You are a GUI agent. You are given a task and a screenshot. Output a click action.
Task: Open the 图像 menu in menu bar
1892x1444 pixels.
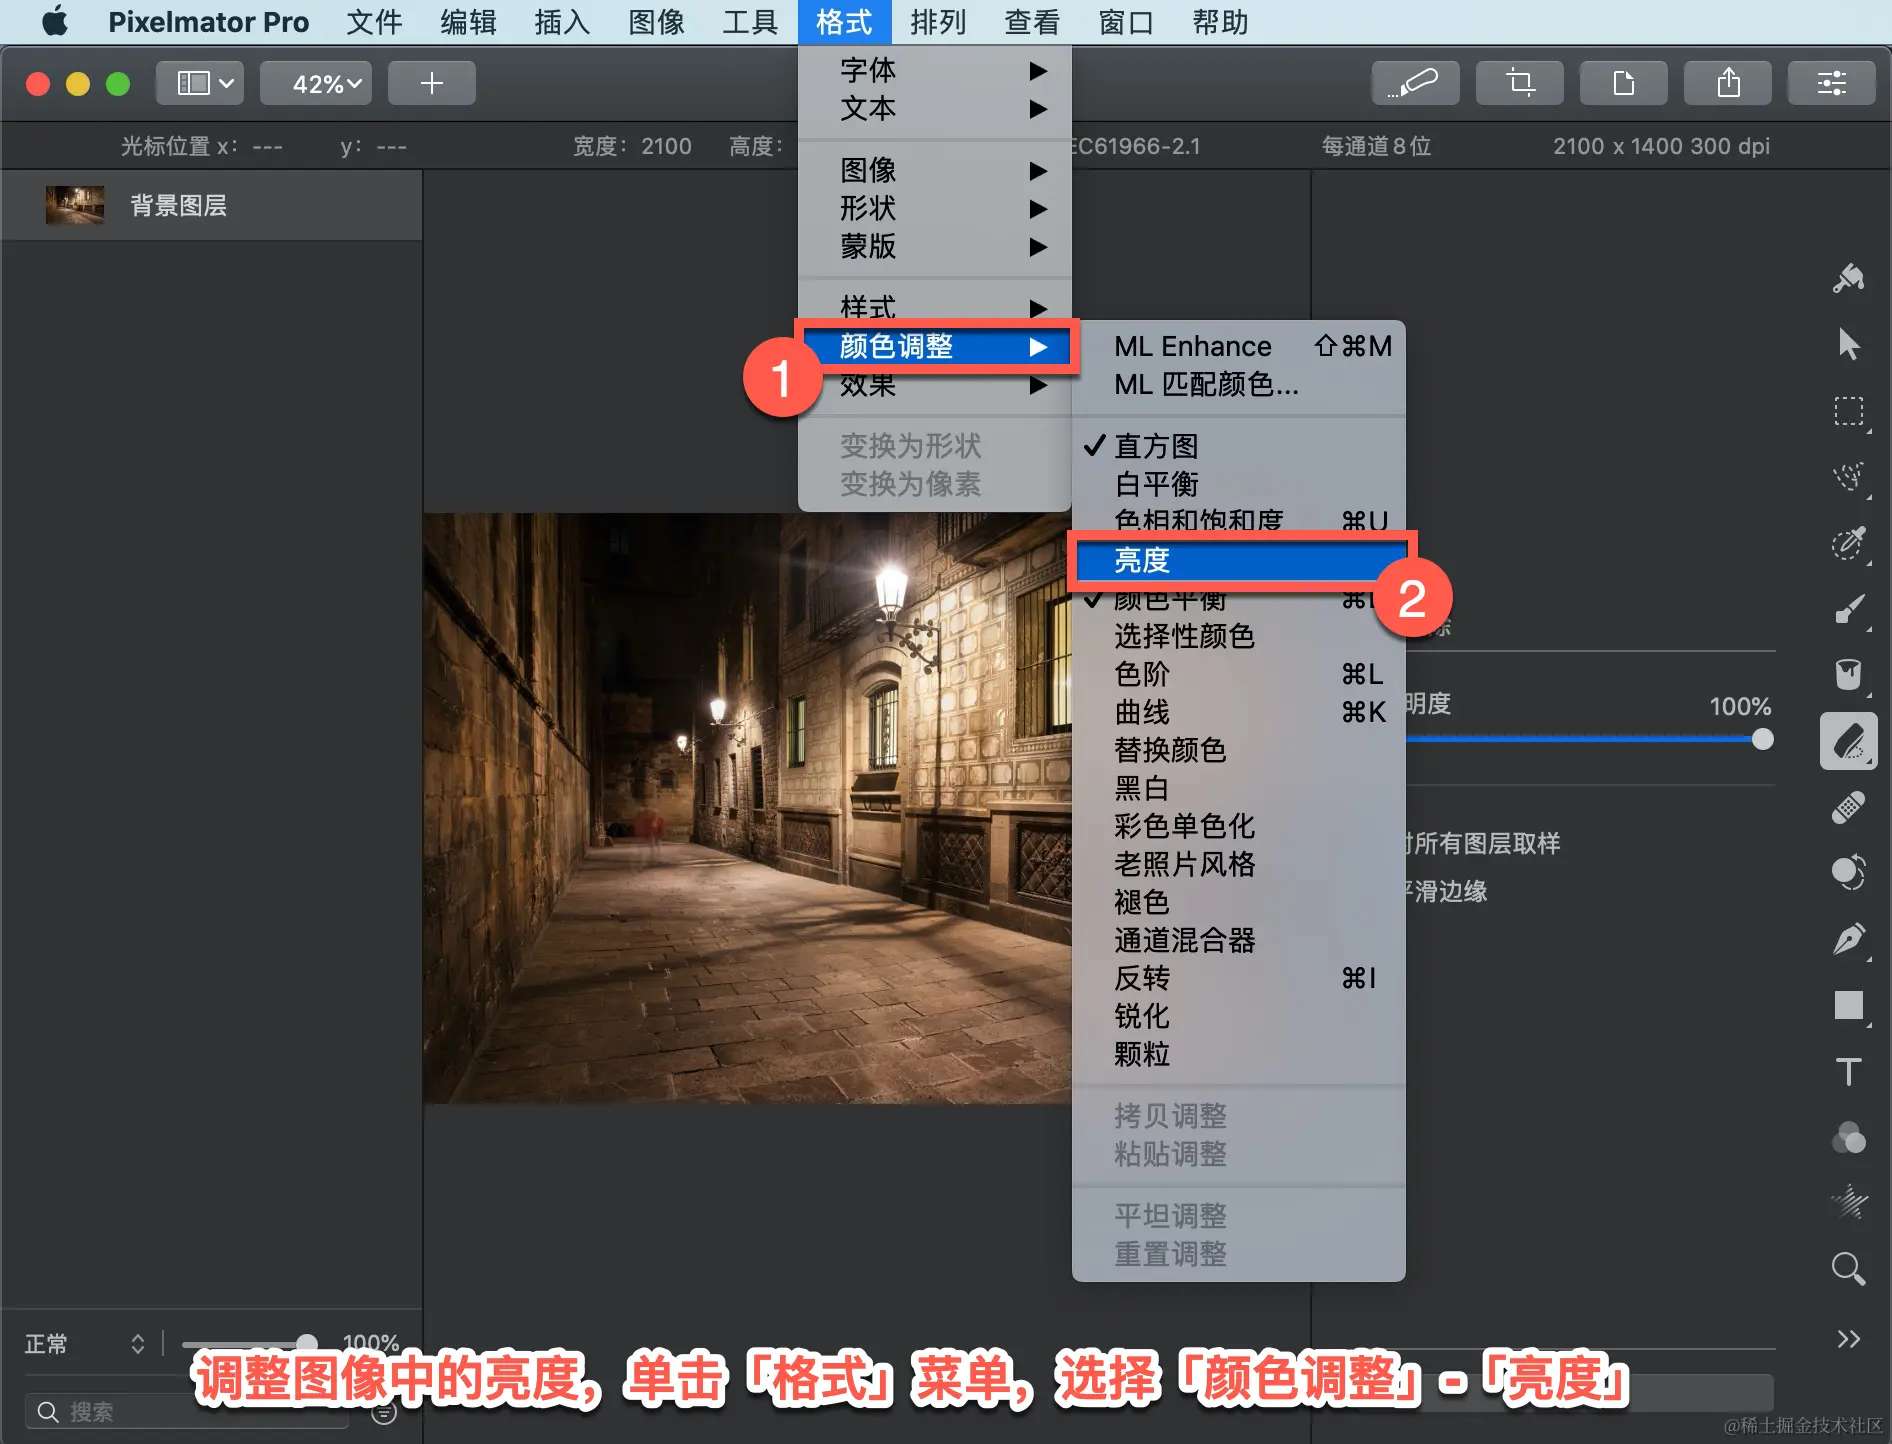pos(656,22)
